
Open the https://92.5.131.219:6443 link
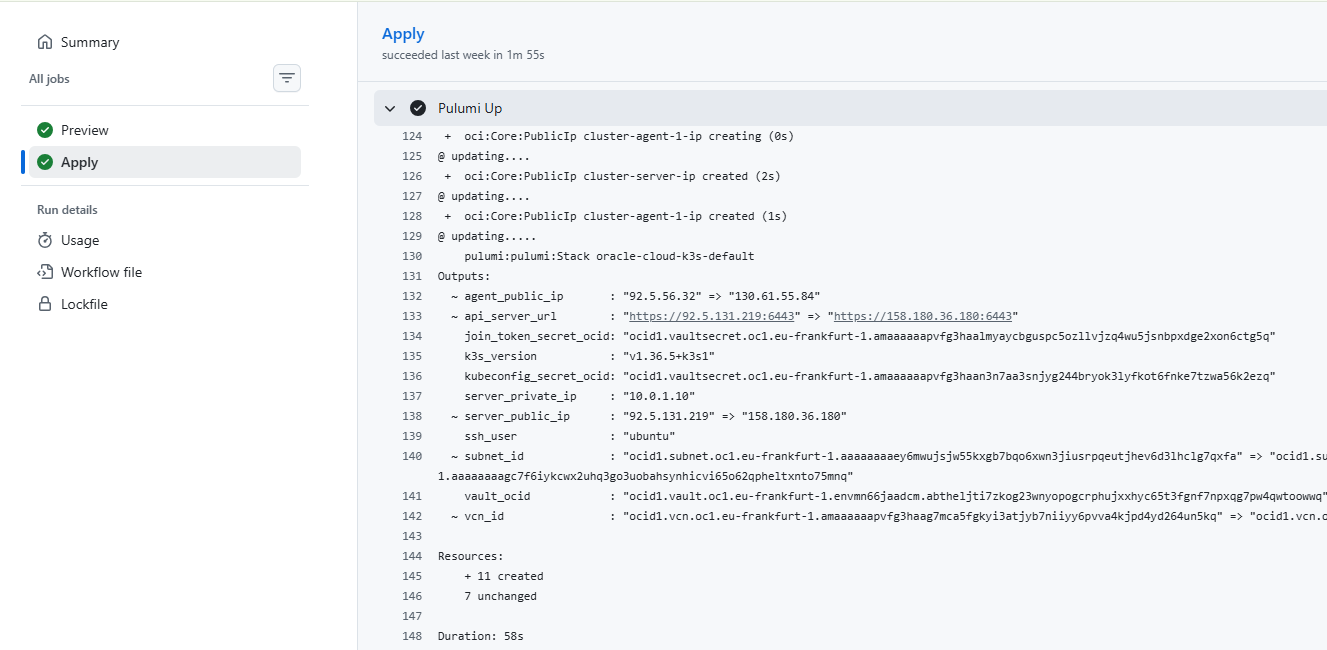714,316
